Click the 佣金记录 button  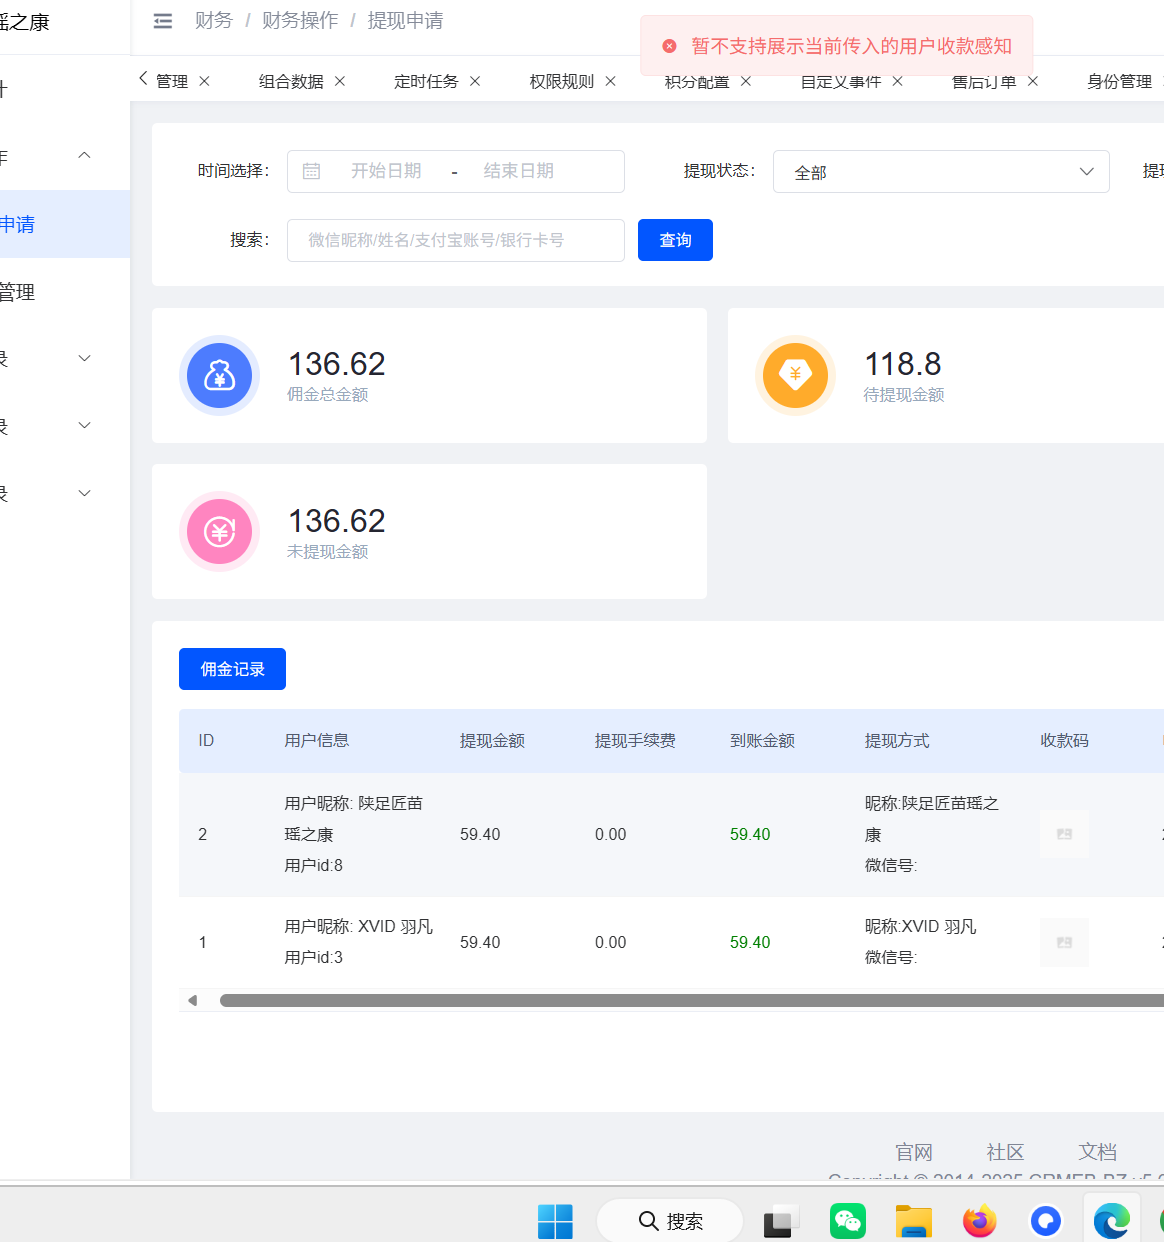[232, 669]
